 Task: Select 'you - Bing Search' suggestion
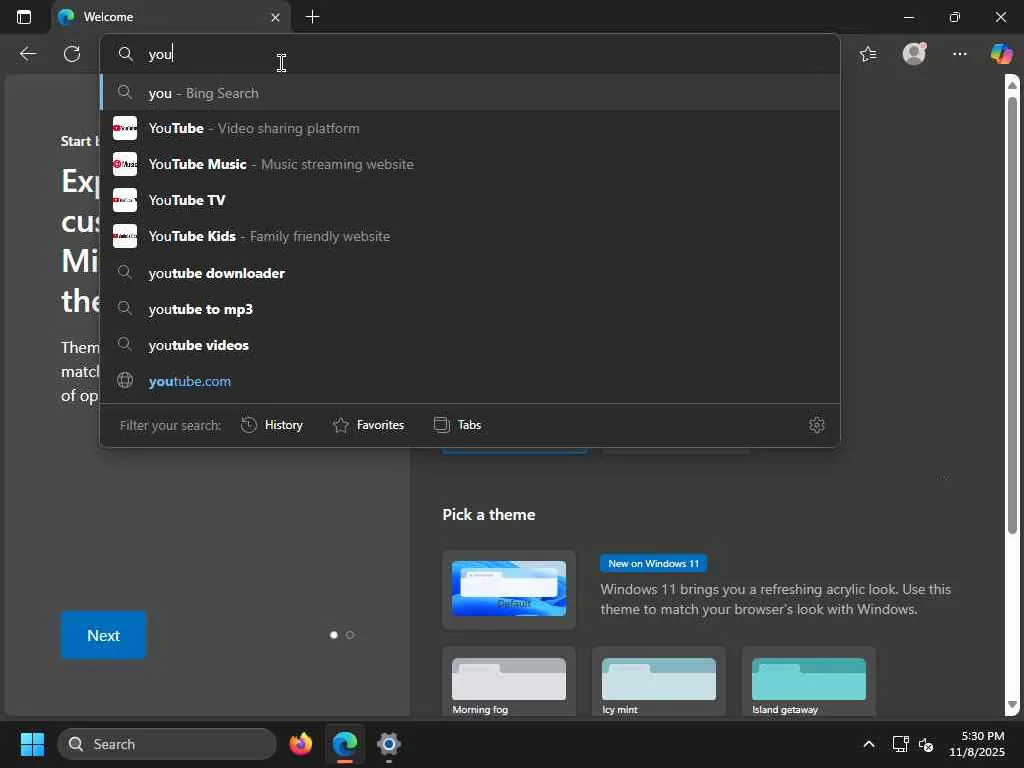(x=470, y=93)
